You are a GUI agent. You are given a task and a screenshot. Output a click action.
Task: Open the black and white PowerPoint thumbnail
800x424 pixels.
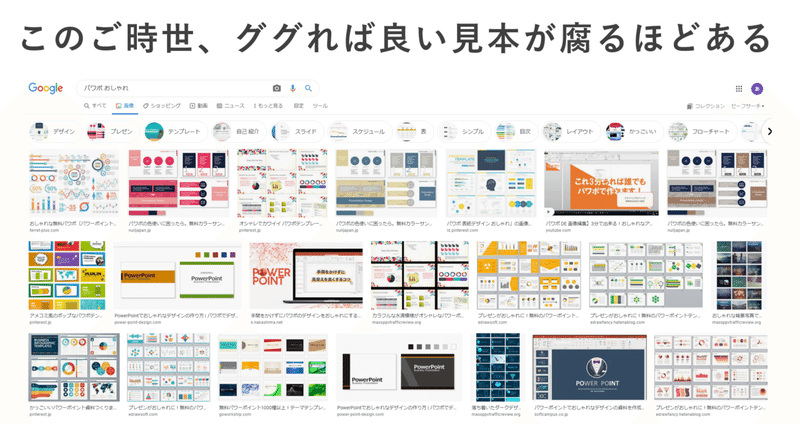point(399,367)
